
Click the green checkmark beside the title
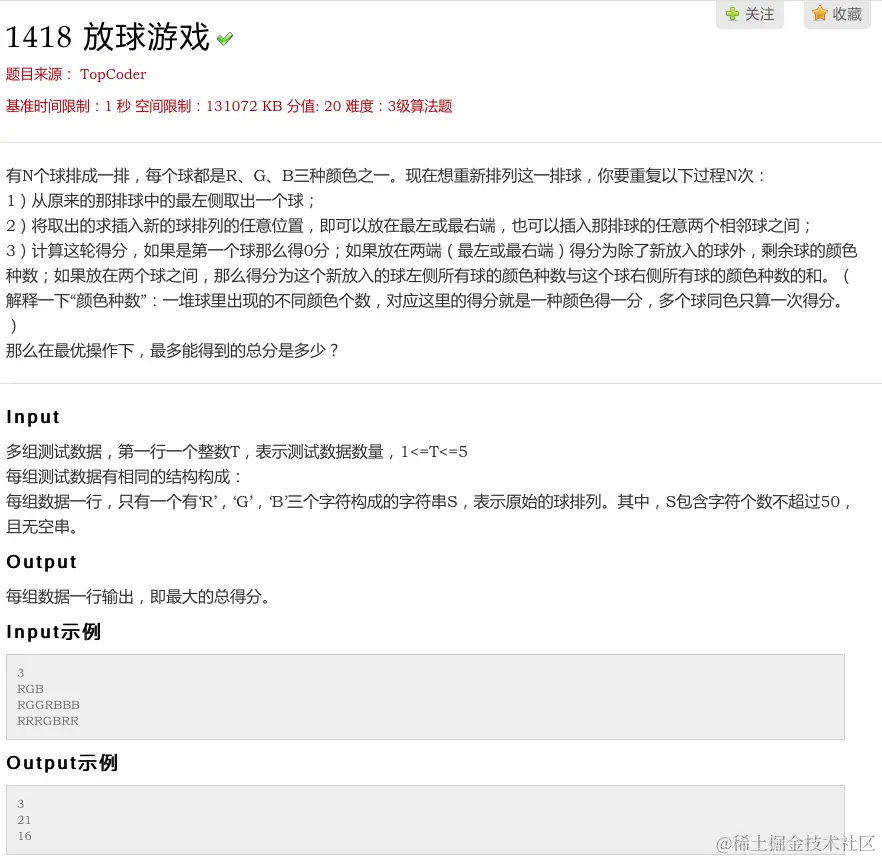click(x=225, y=39)
